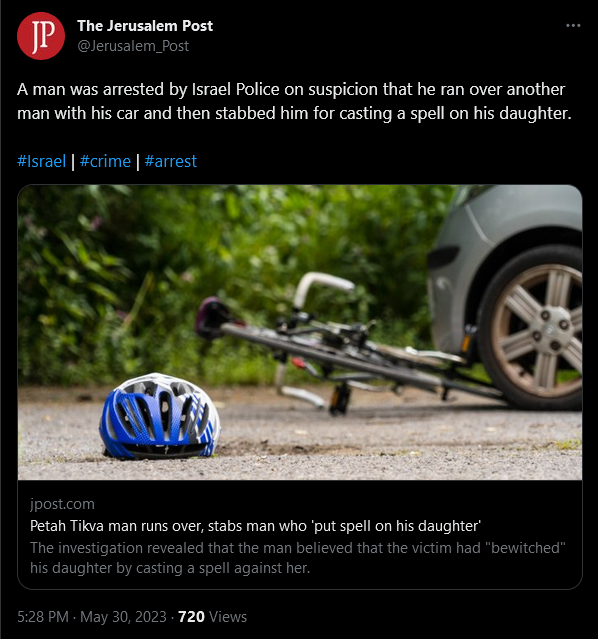View the 720 Views count

[212, 617]
